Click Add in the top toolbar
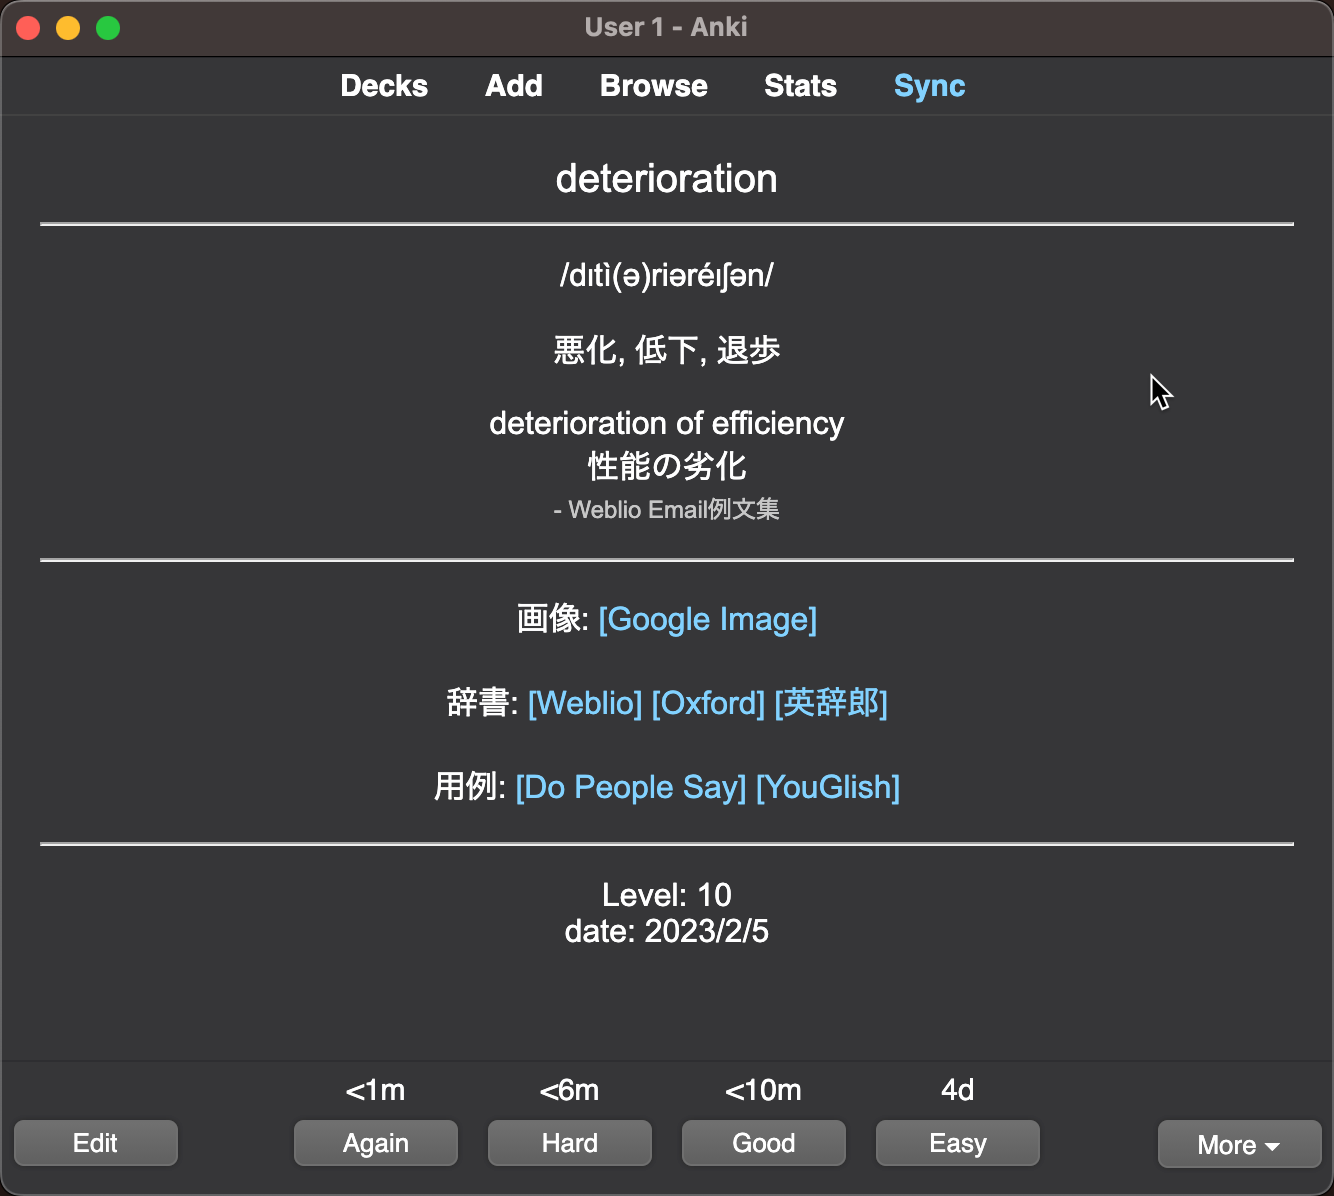 [x=514, y=86]
